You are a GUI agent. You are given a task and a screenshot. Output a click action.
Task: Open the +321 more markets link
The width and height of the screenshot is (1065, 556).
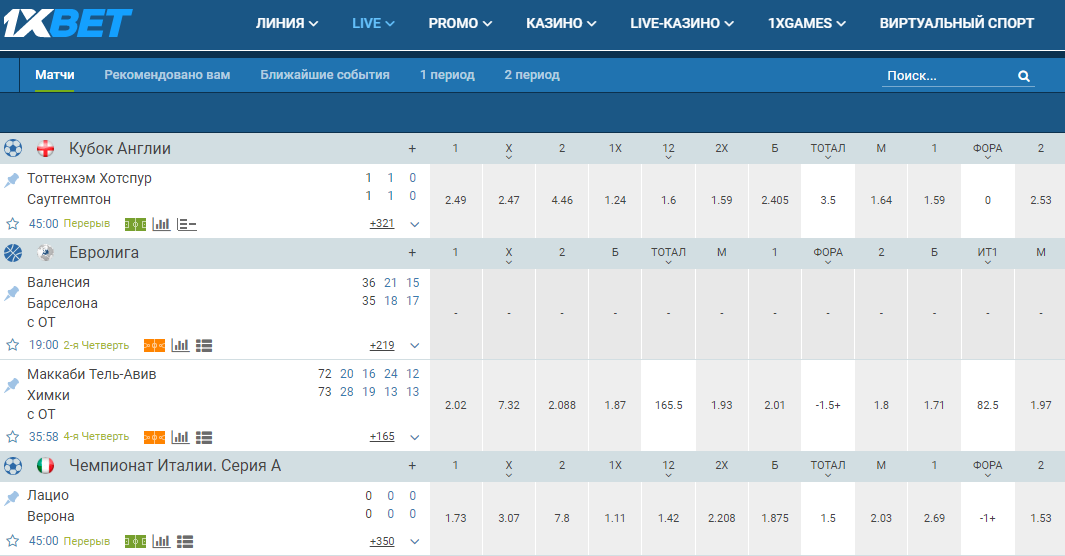tap(382, 223)
